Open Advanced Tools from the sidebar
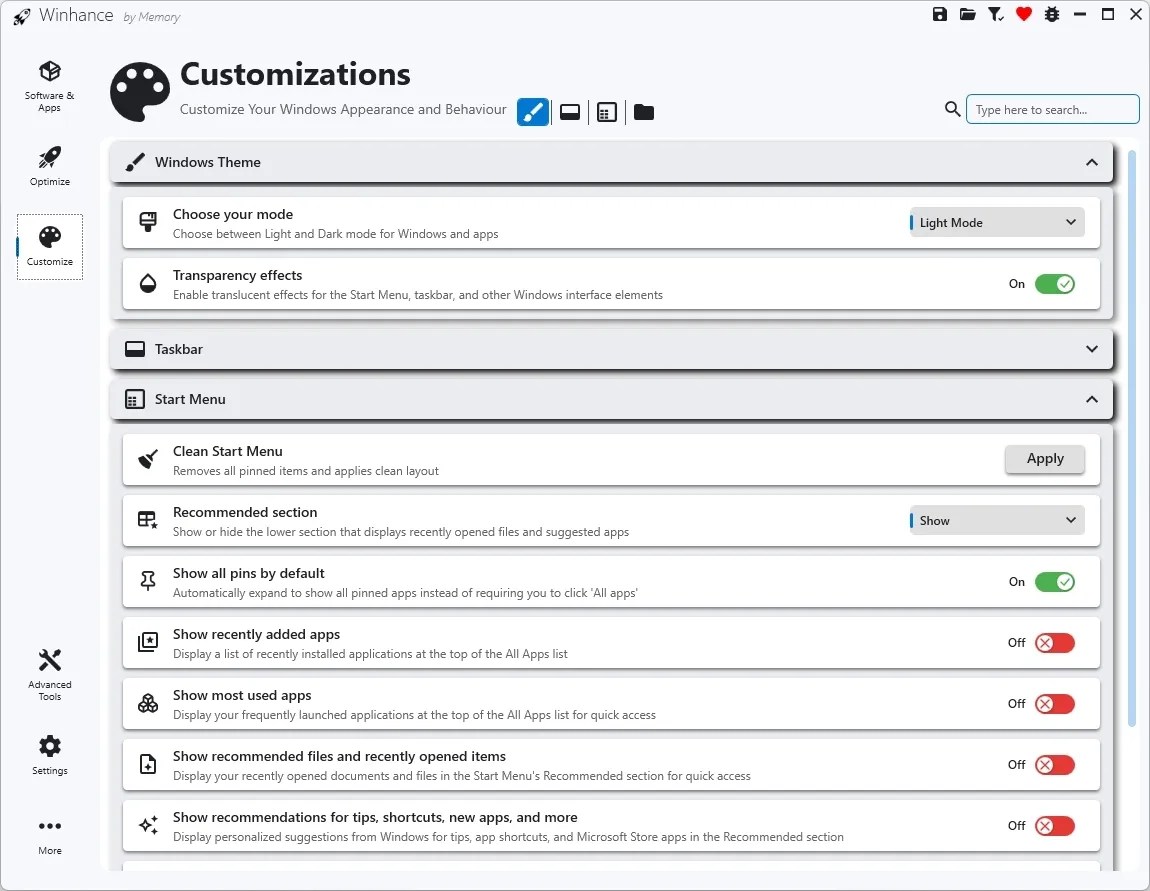This screenshot has height=891, width=1150. point(49,672)
